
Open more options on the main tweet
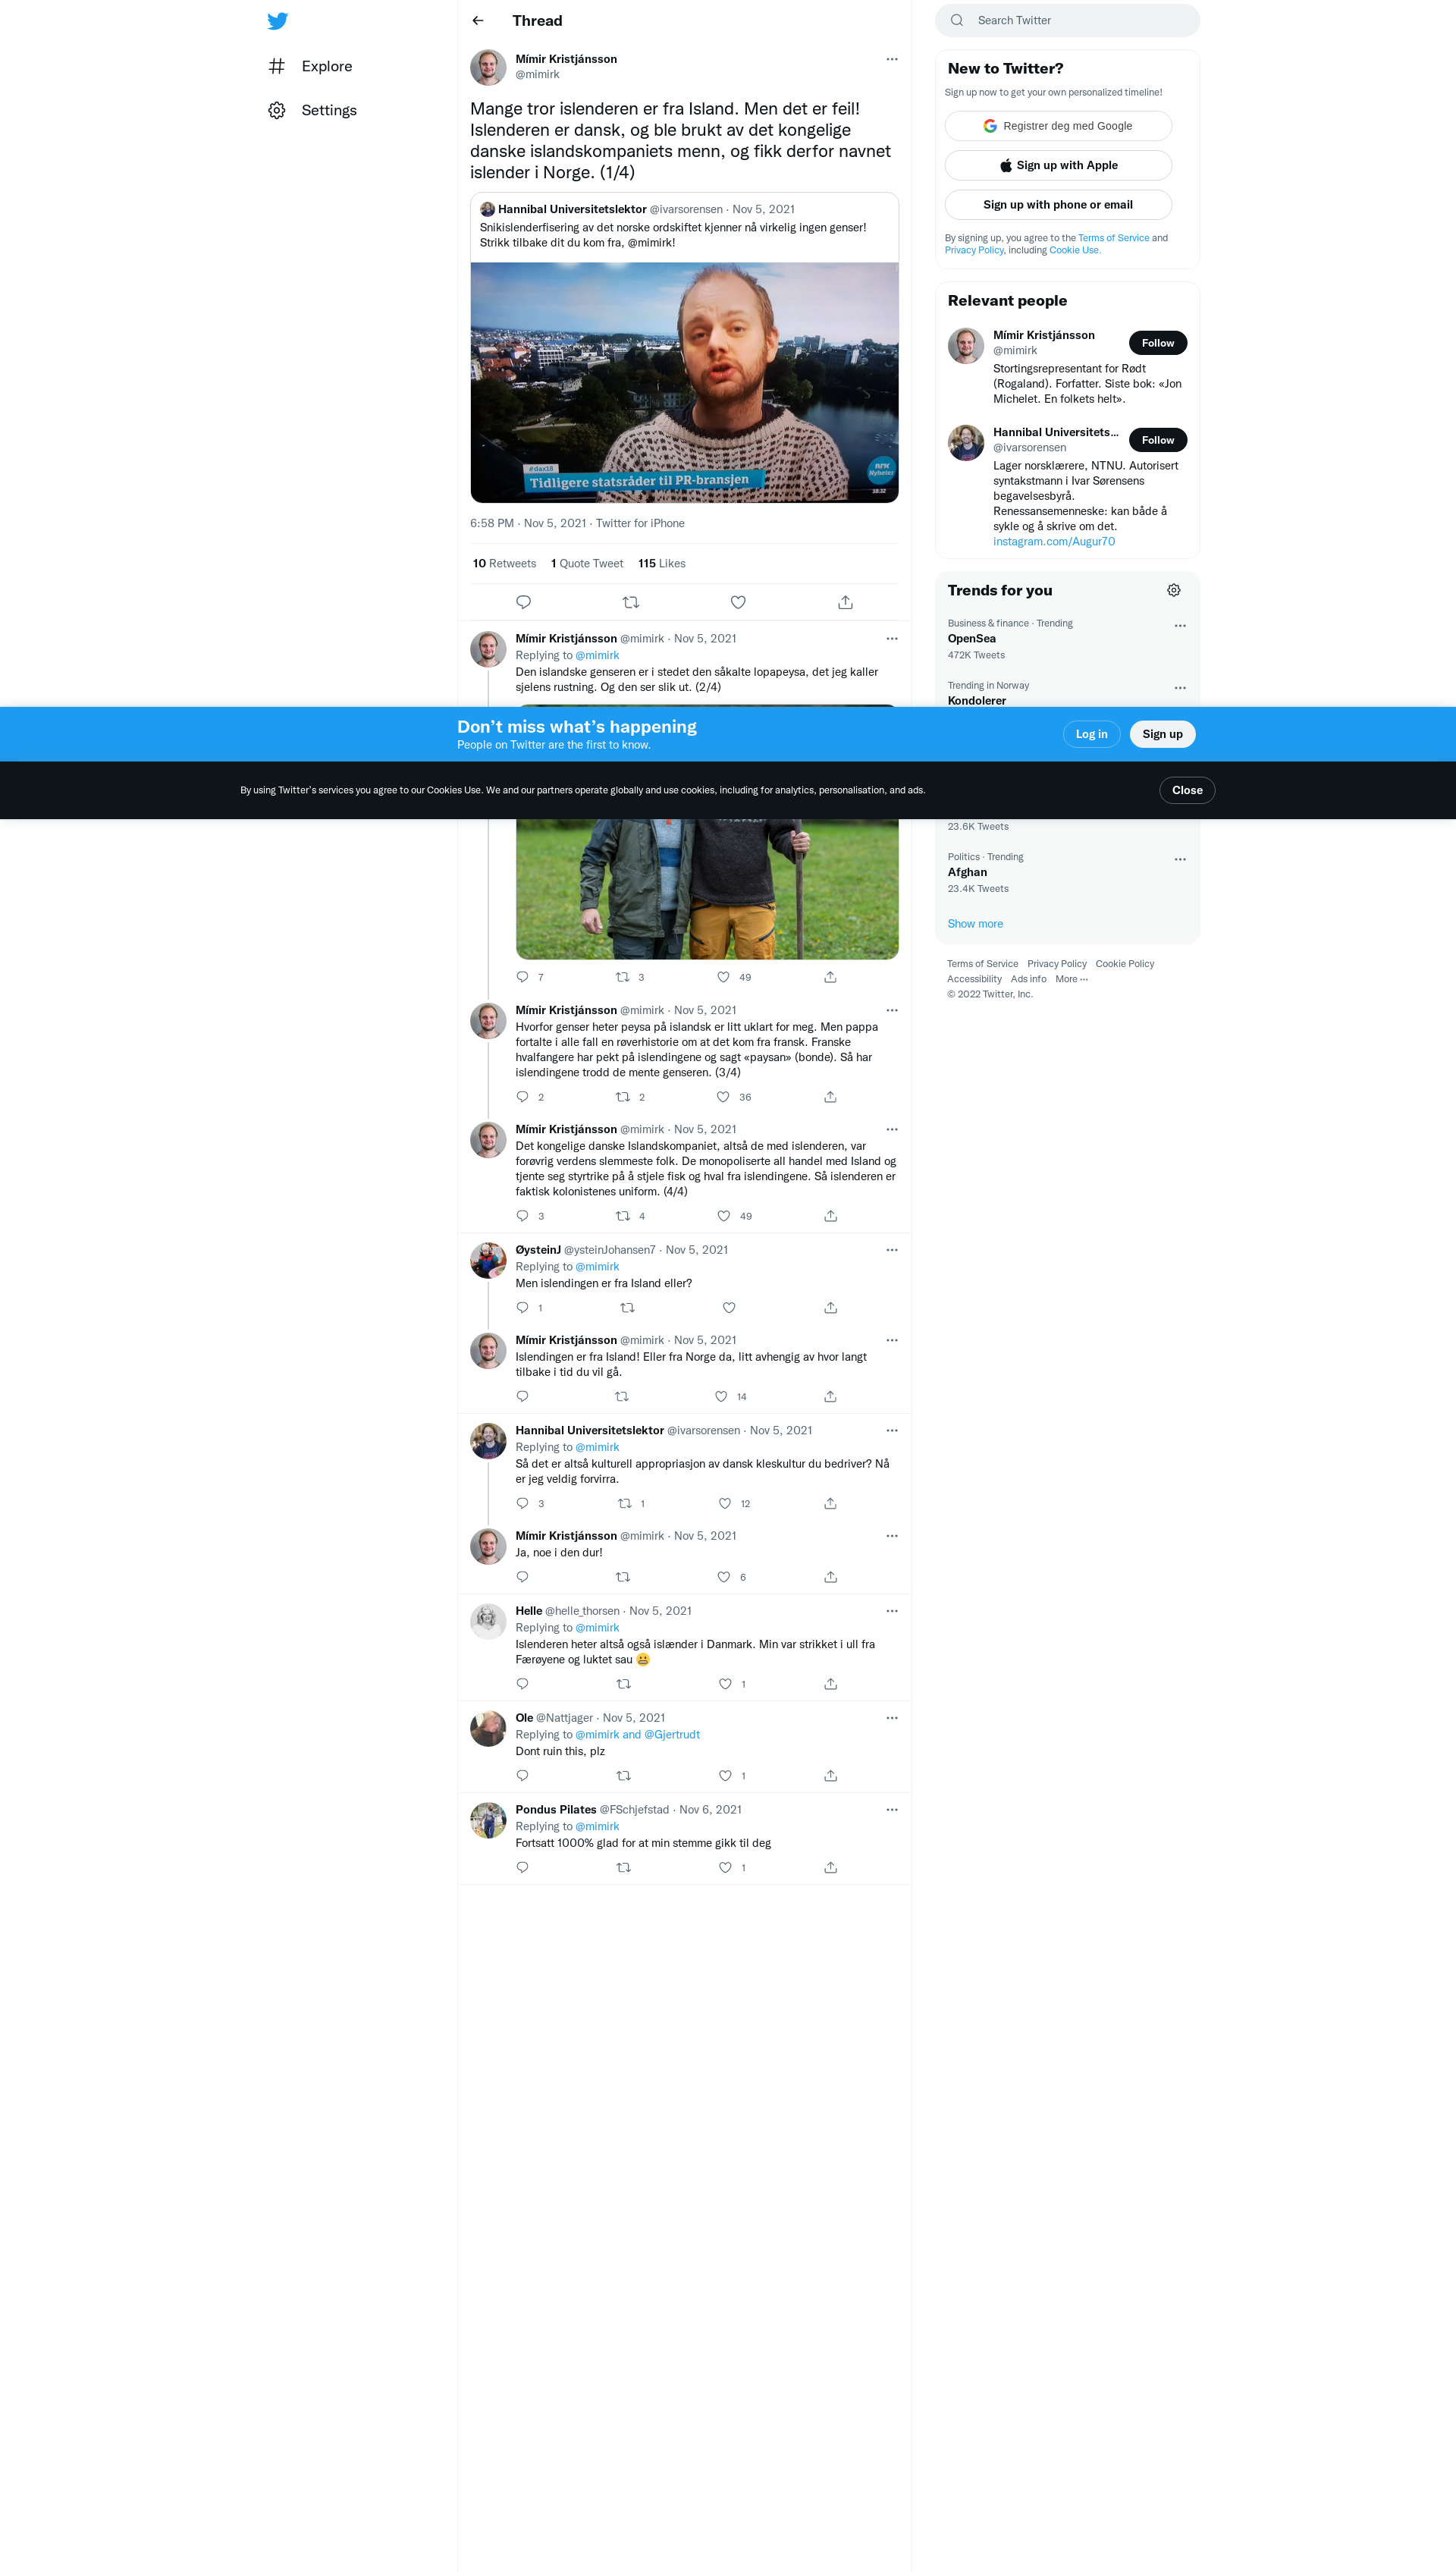(x=892, y=59)
